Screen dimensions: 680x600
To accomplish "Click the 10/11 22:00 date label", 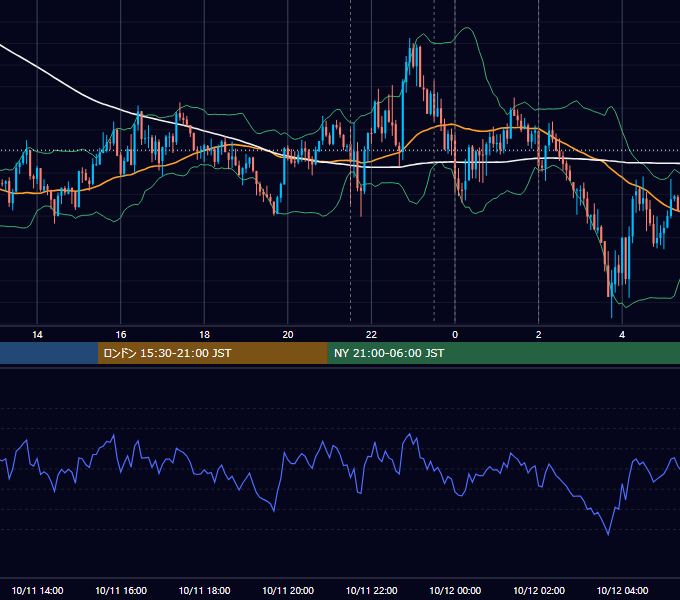I will [371, 590].
